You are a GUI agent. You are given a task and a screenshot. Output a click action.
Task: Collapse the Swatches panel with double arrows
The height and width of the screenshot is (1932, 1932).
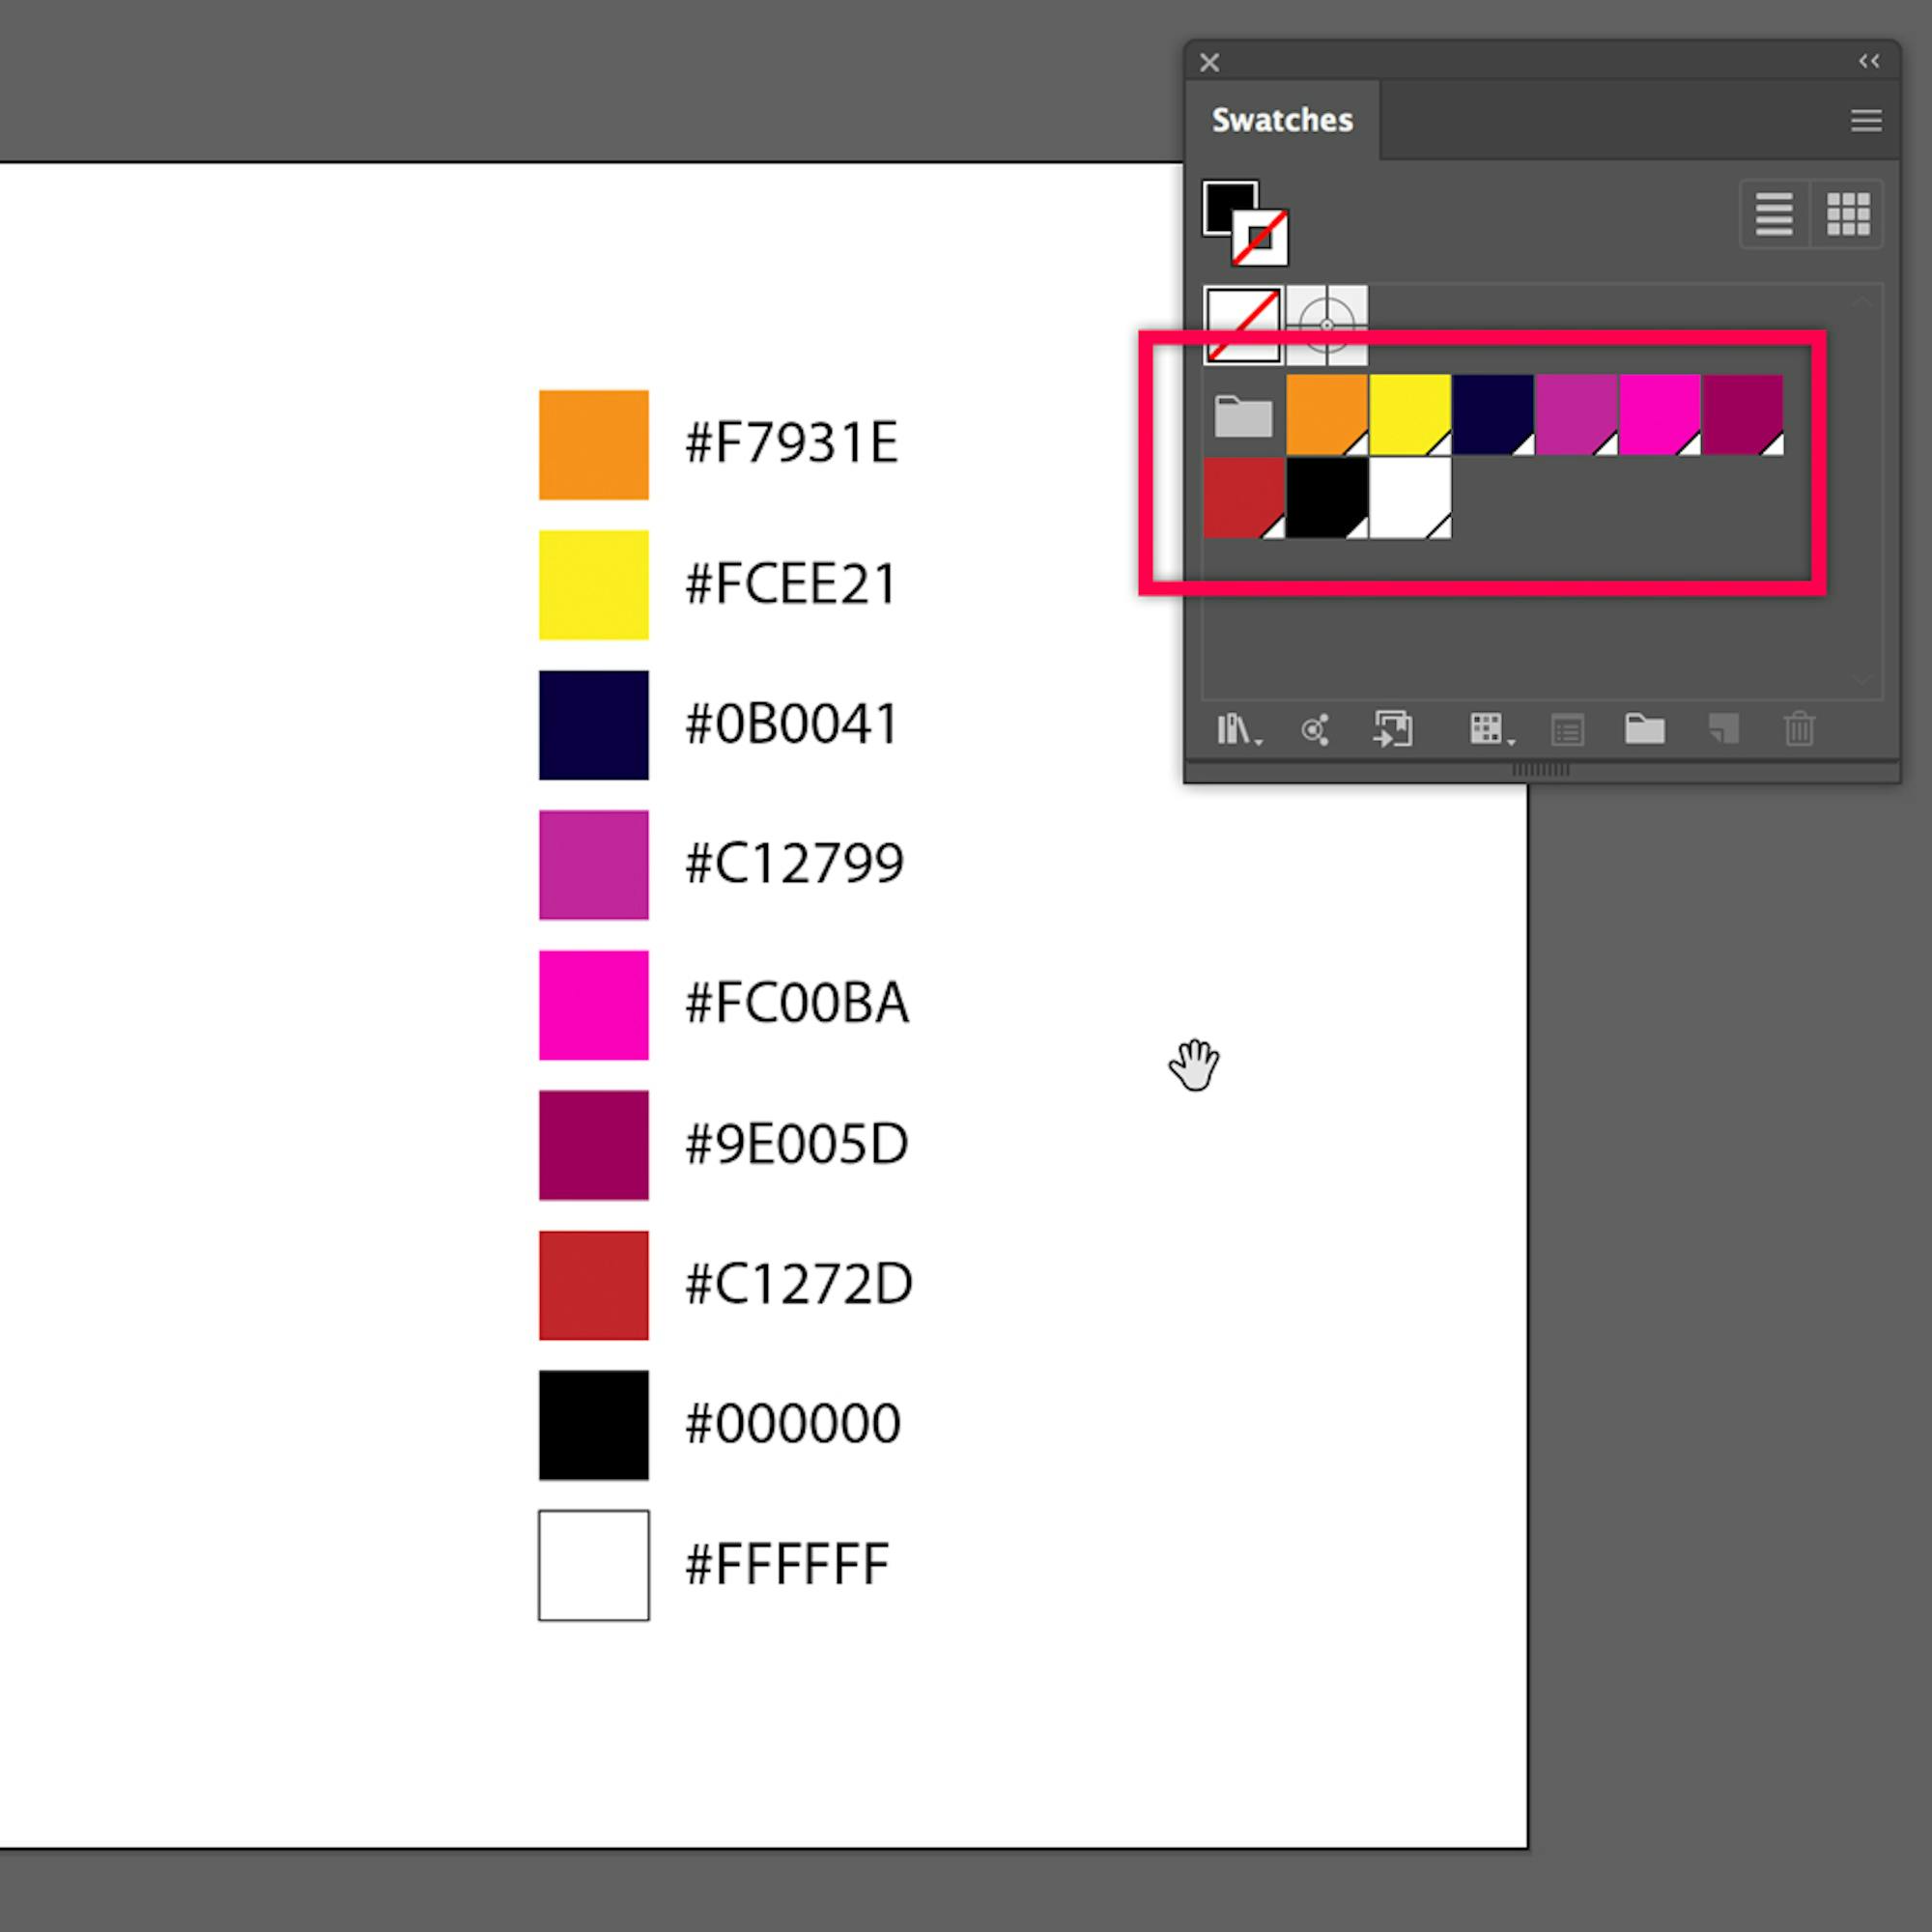tap(1869, 62)
